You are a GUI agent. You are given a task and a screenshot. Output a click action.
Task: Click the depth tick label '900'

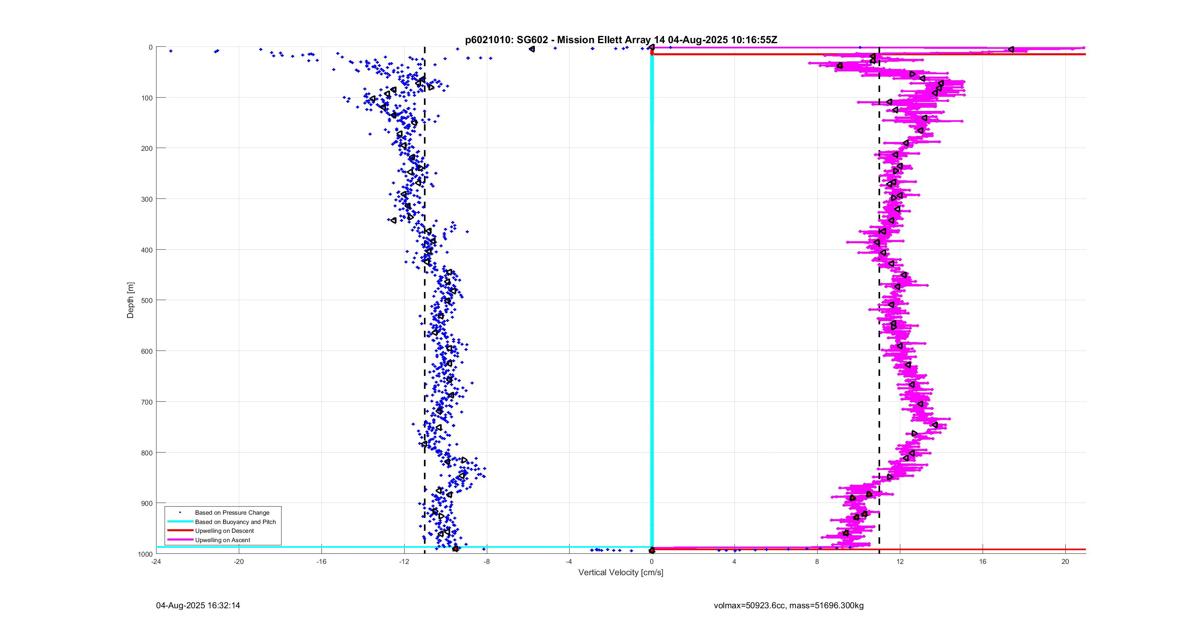(x=146, y=503)
